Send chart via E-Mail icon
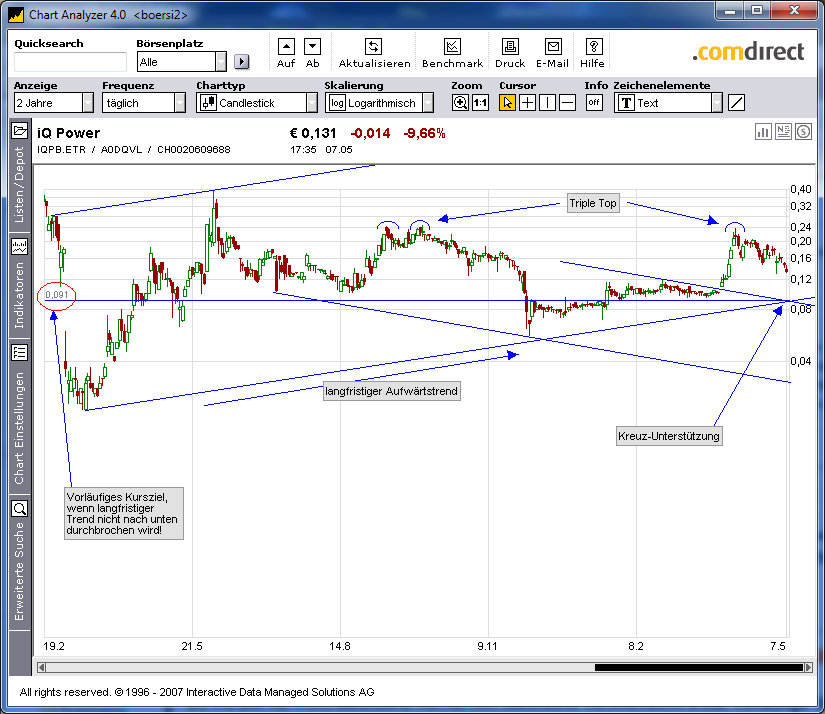This screenshot has width=825, height=714. click(552, 47)
